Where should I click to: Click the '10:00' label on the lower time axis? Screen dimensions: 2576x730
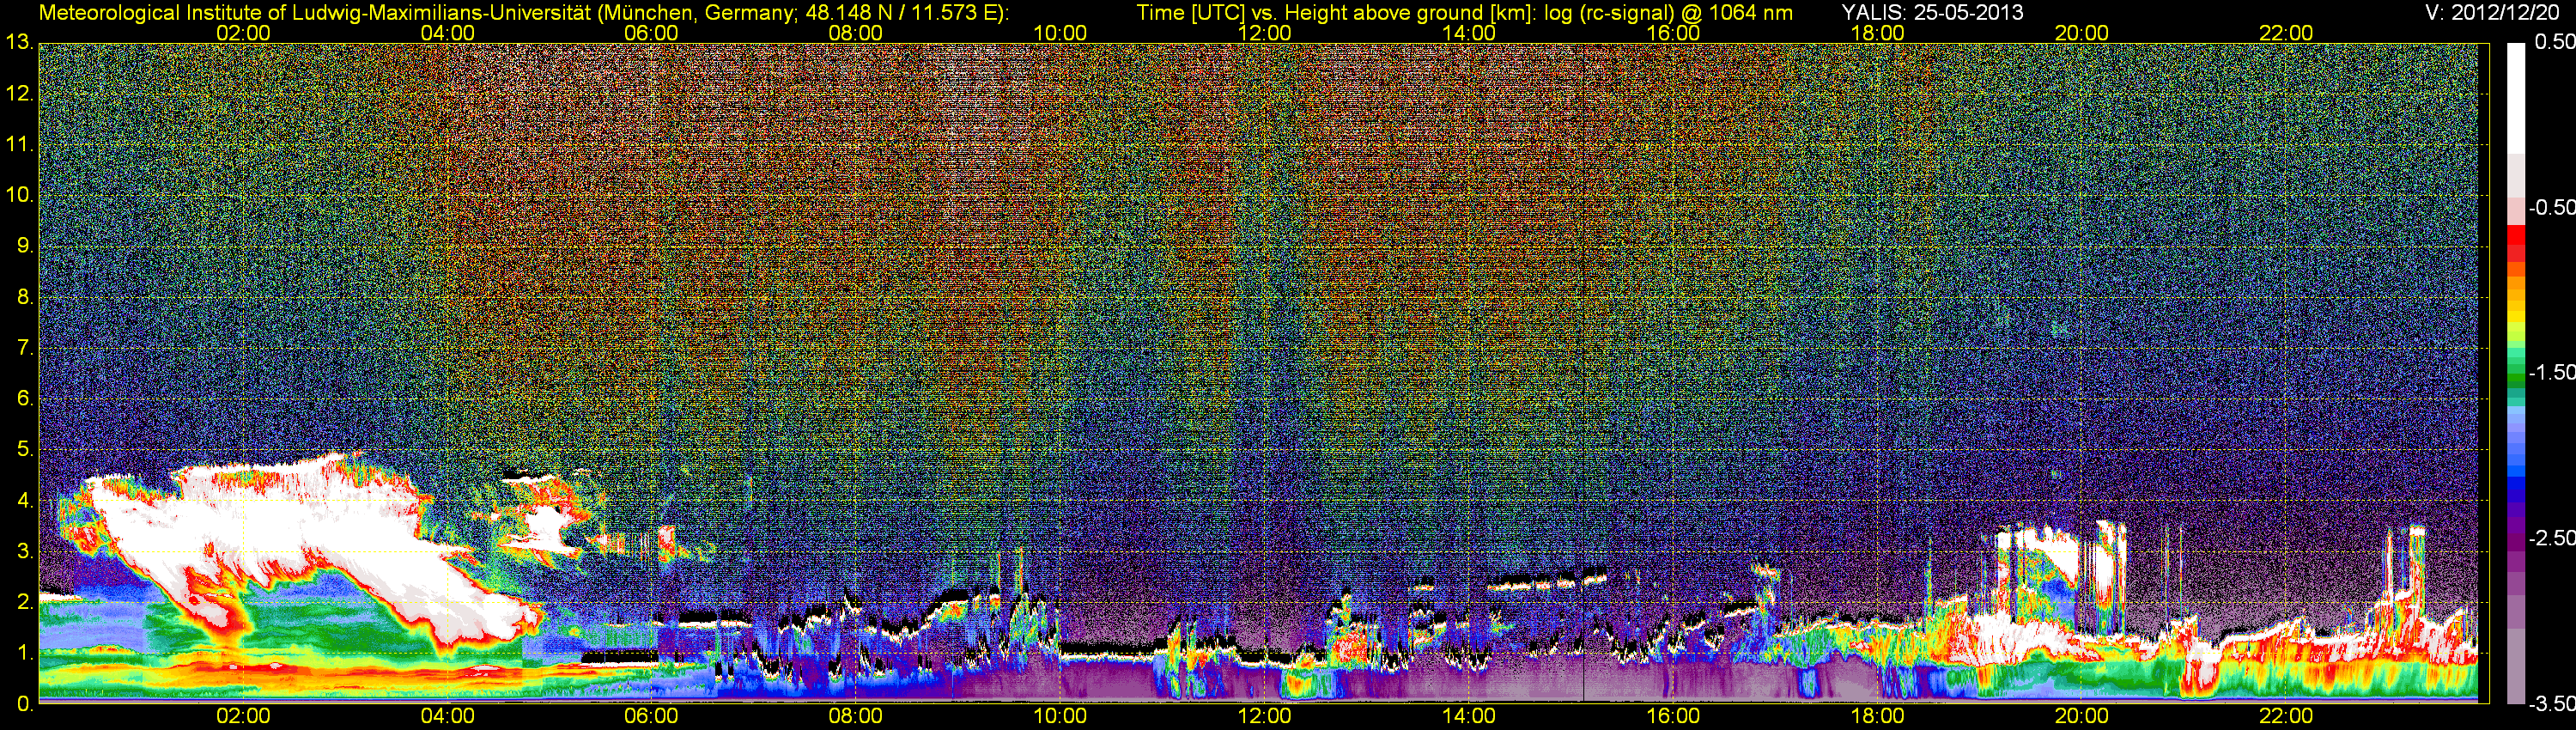[1060, 716]
